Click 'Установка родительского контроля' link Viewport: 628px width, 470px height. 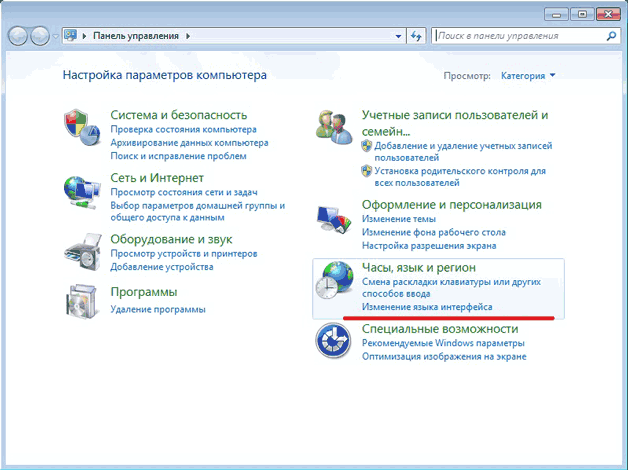click(460, 177)
